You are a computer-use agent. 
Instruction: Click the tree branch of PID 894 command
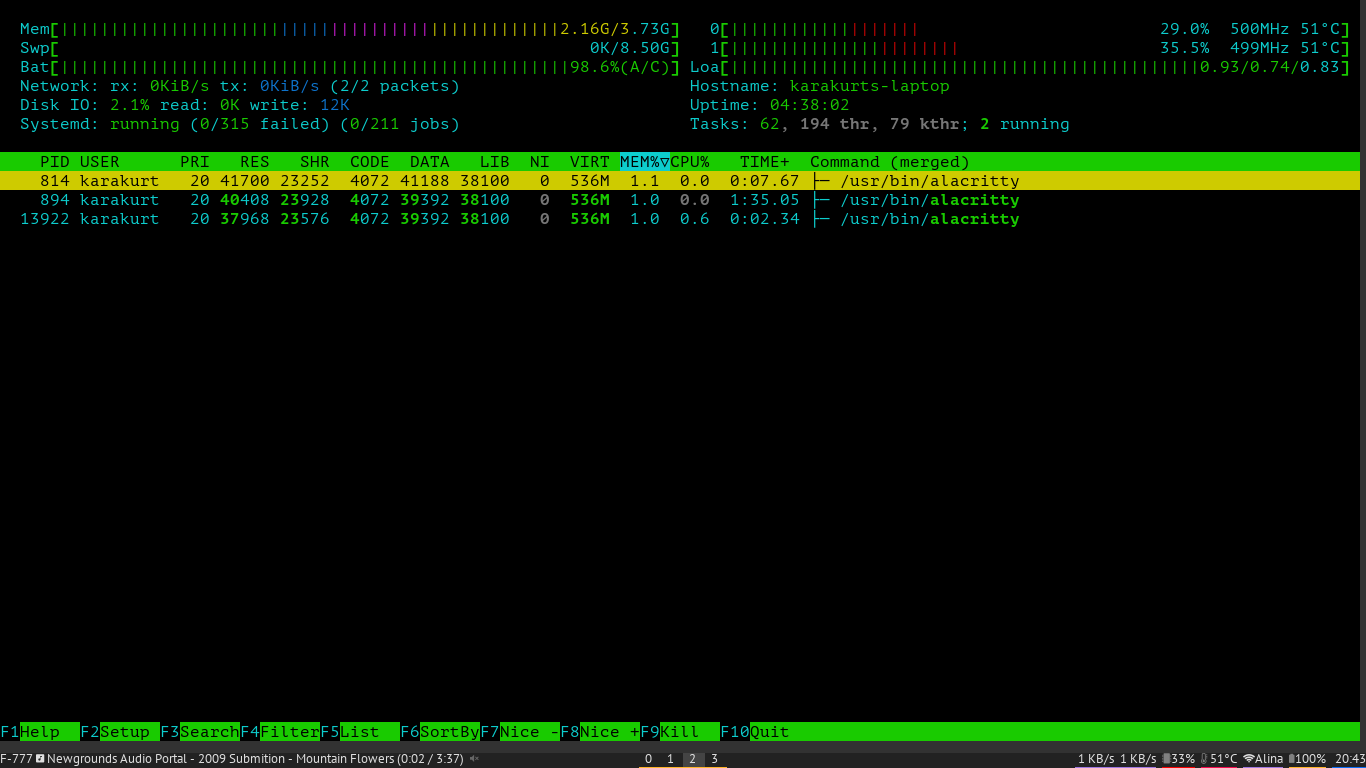click(820, 200)
